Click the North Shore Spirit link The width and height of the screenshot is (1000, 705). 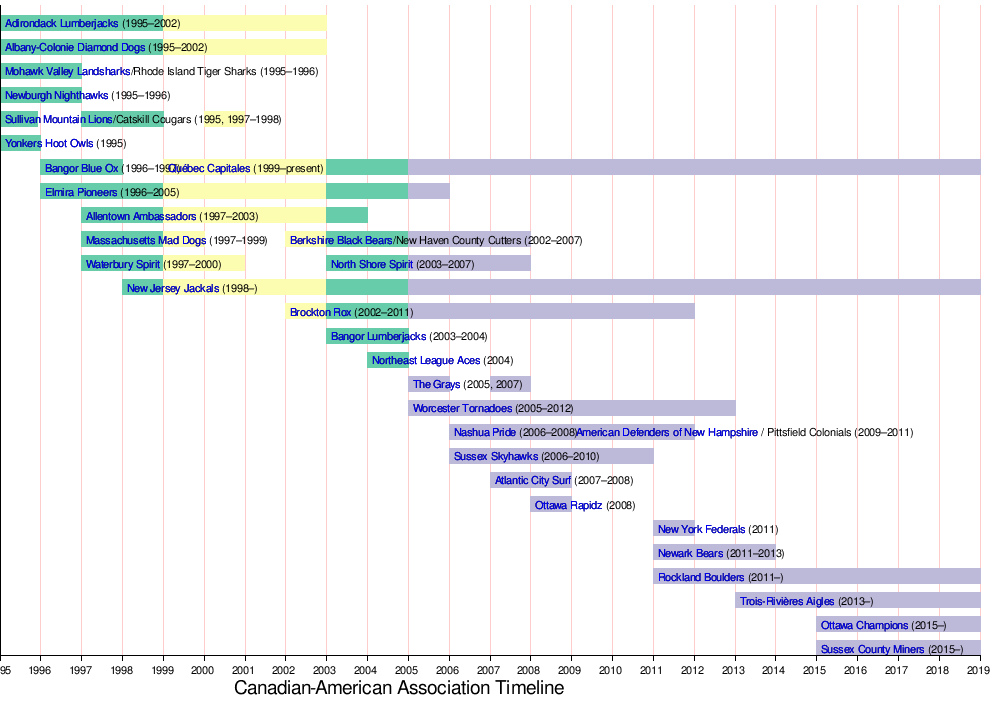coord(371,264)
